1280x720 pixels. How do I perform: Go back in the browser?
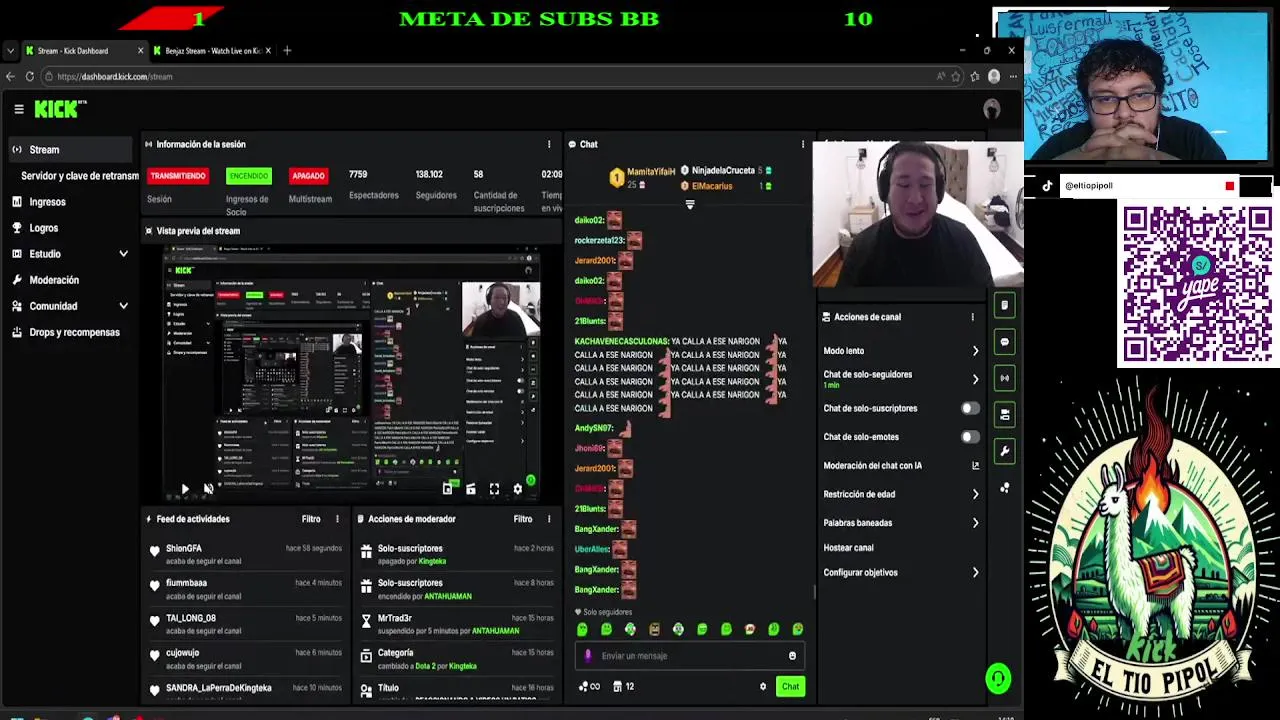[10, 76]
